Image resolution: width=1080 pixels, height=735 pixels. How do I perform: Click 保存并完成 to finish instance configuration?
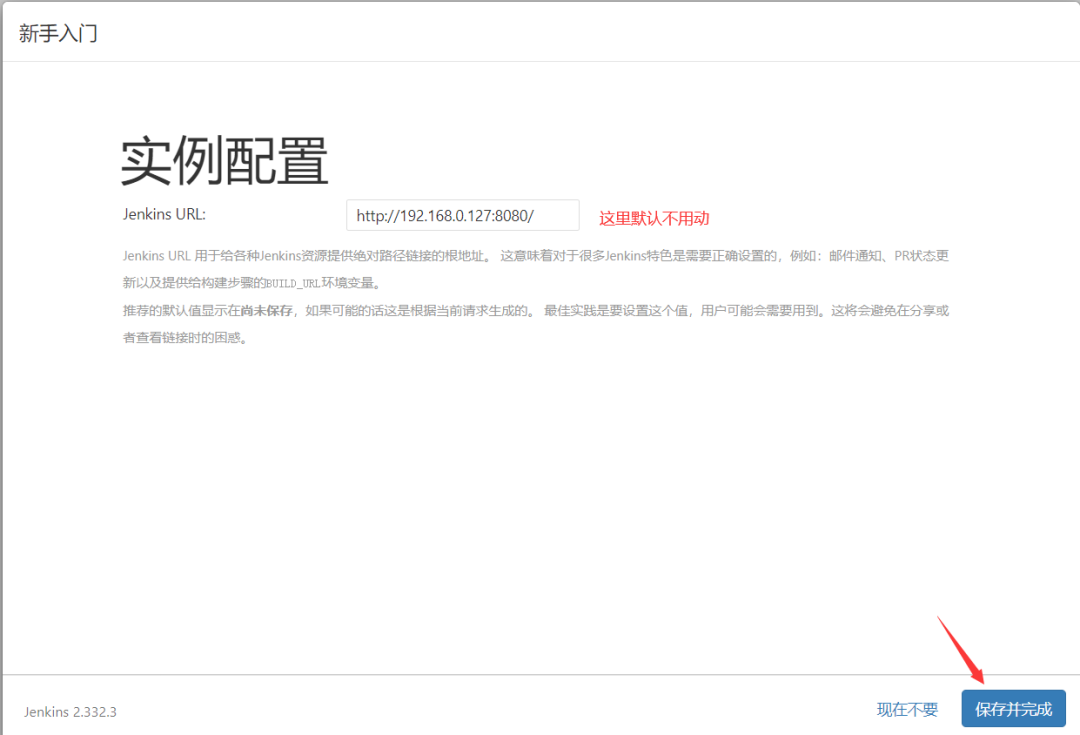tap(1013, 709)
